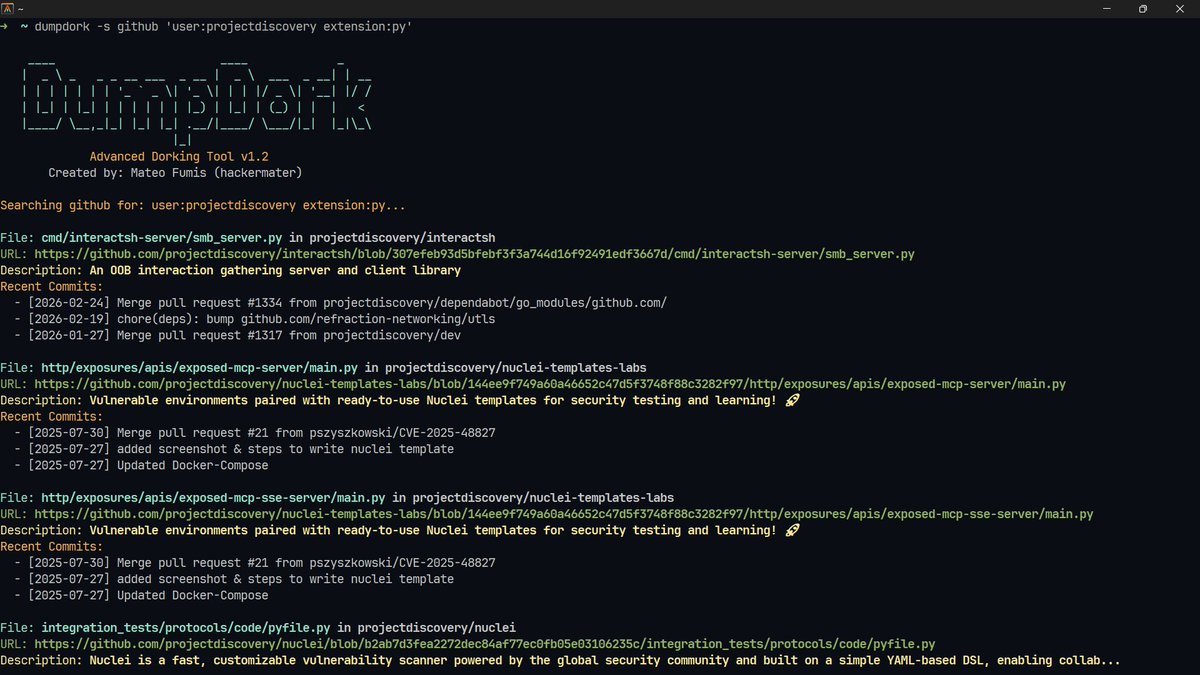Click Nuclei description line at the bottom
1200x675 pixels.
click(560, 660)
